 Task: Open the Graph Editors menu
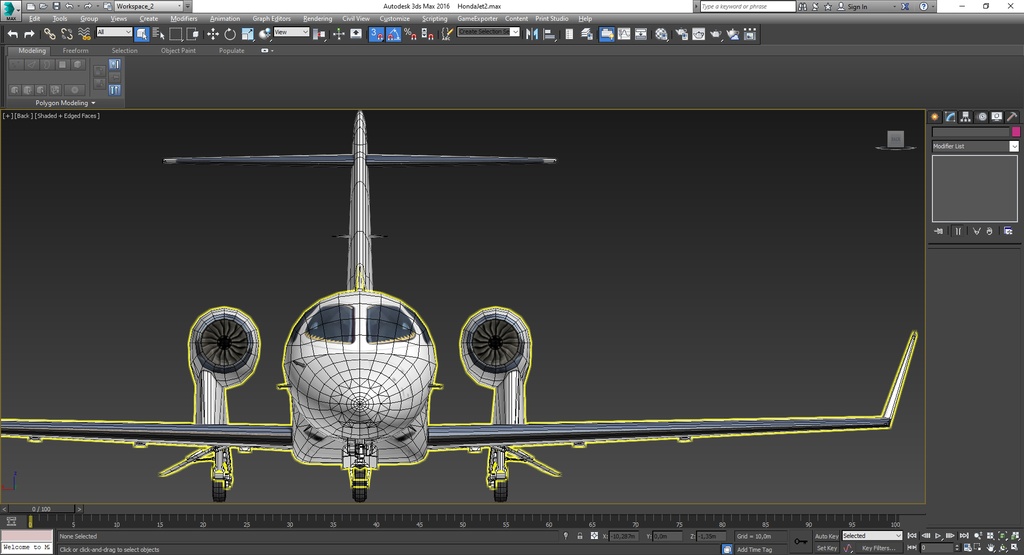pos(272,18)
